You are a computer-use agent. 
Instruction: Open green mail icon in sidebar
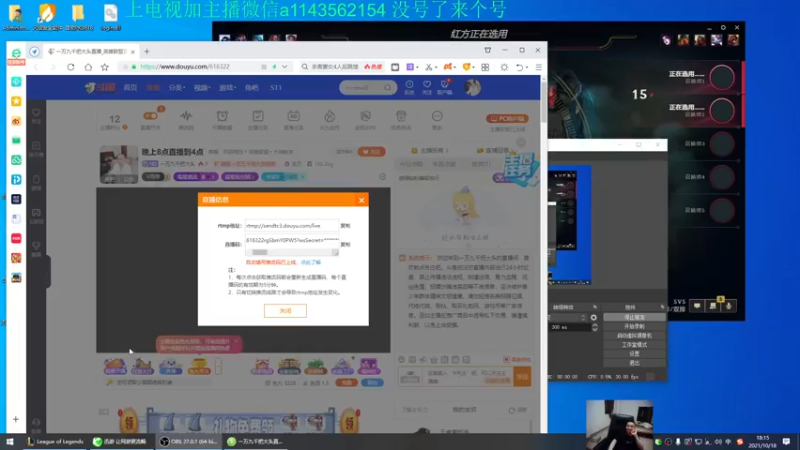click(16, 140)
